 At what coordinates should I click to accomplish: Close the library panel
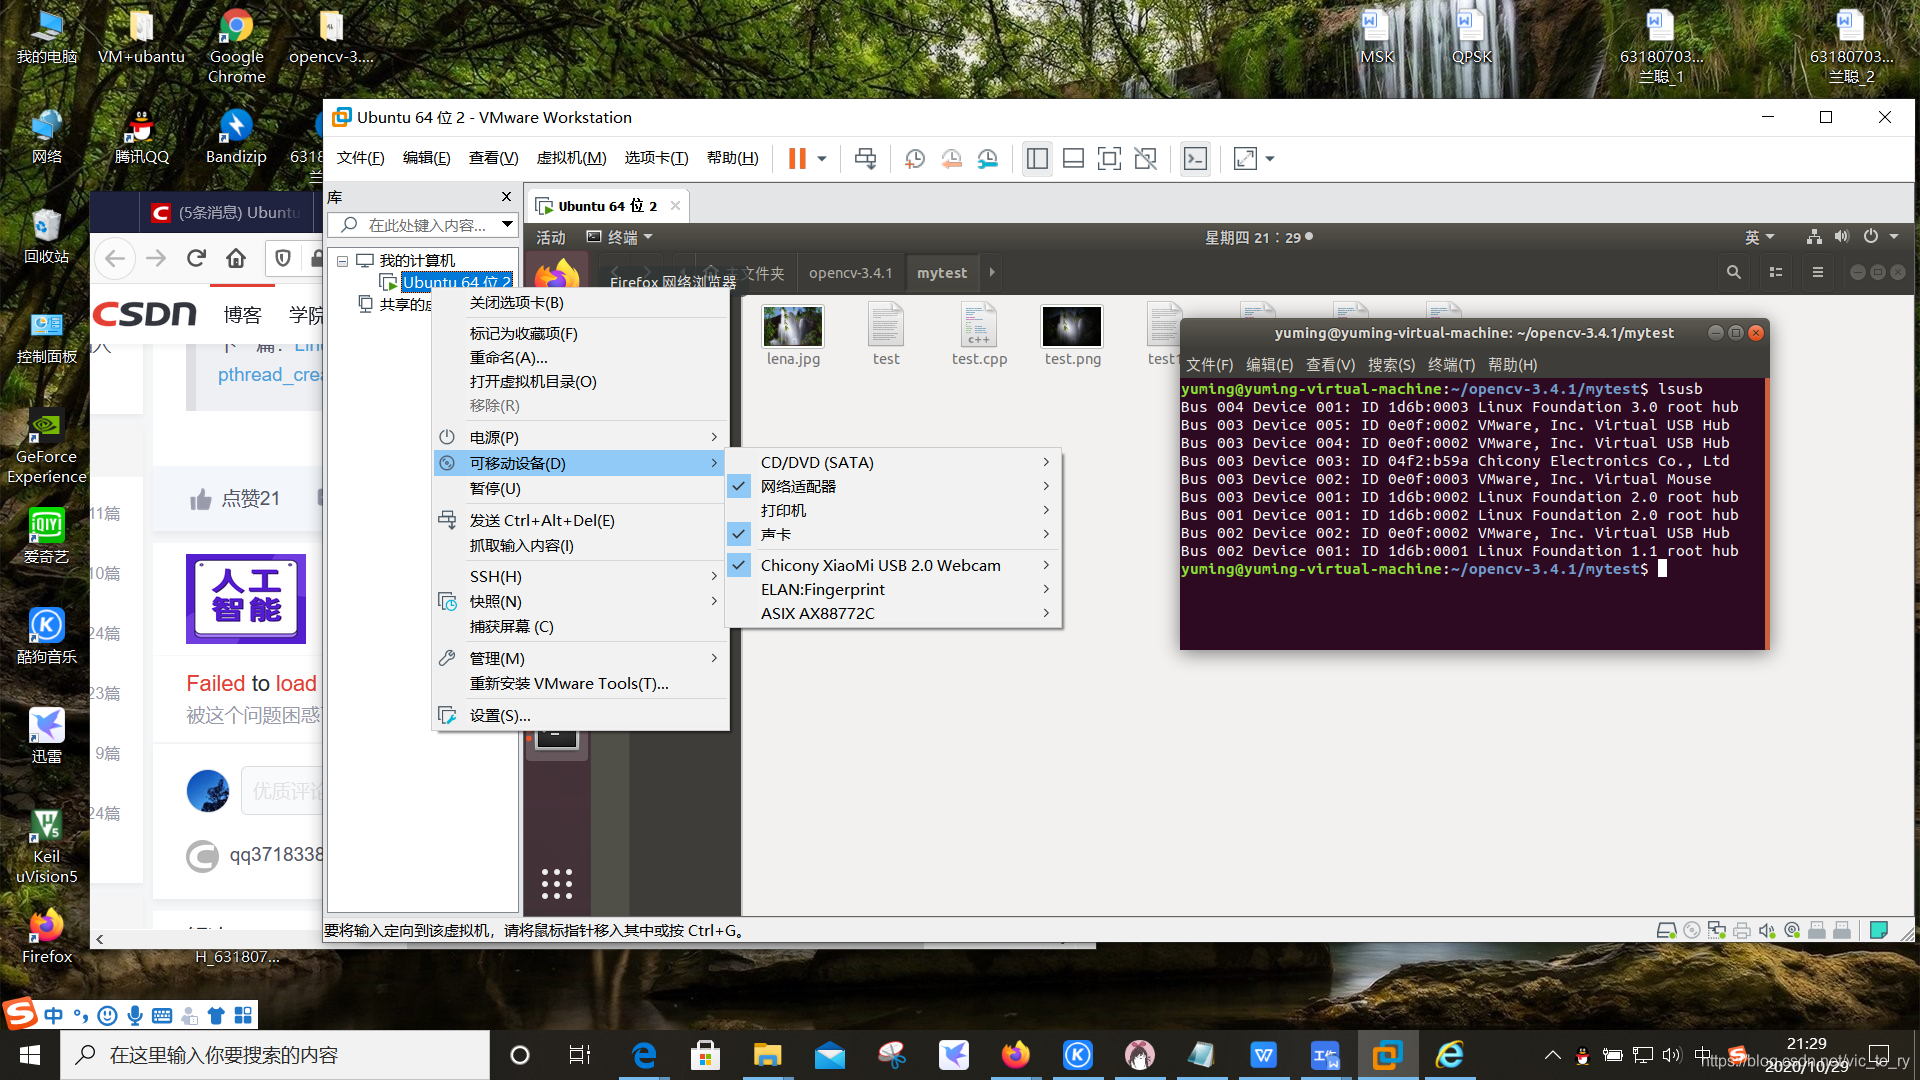pyautogui.click(x=506, y=197)
